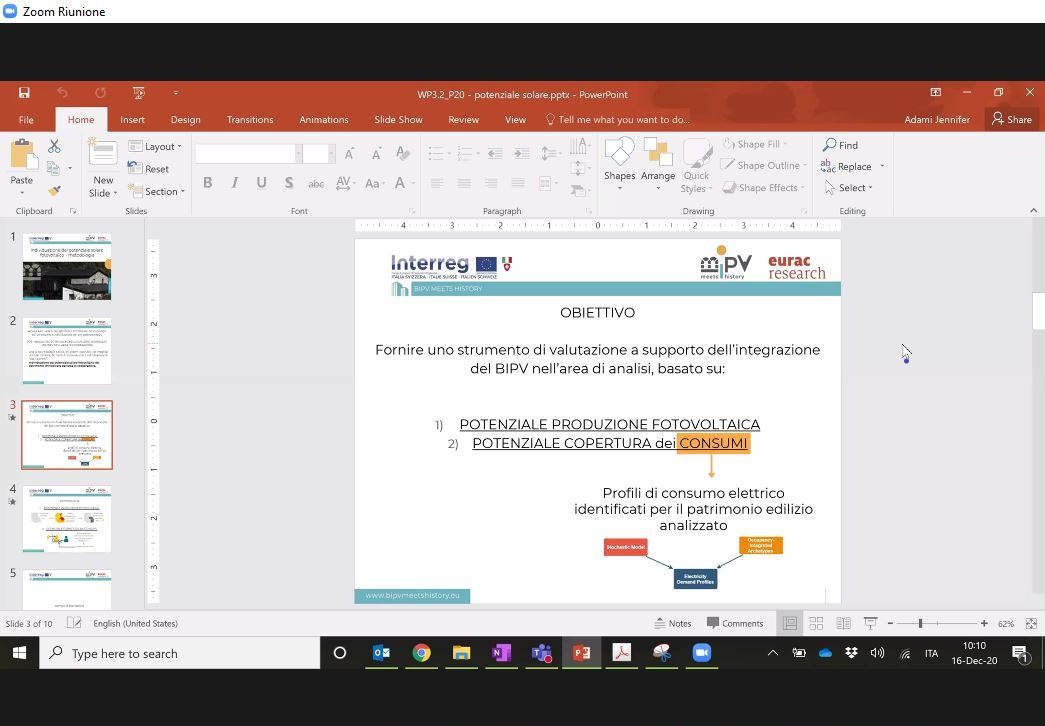1045x726 pixels.
Task: Open the Change Case Aa dropdown
Action: pos(374,183)
